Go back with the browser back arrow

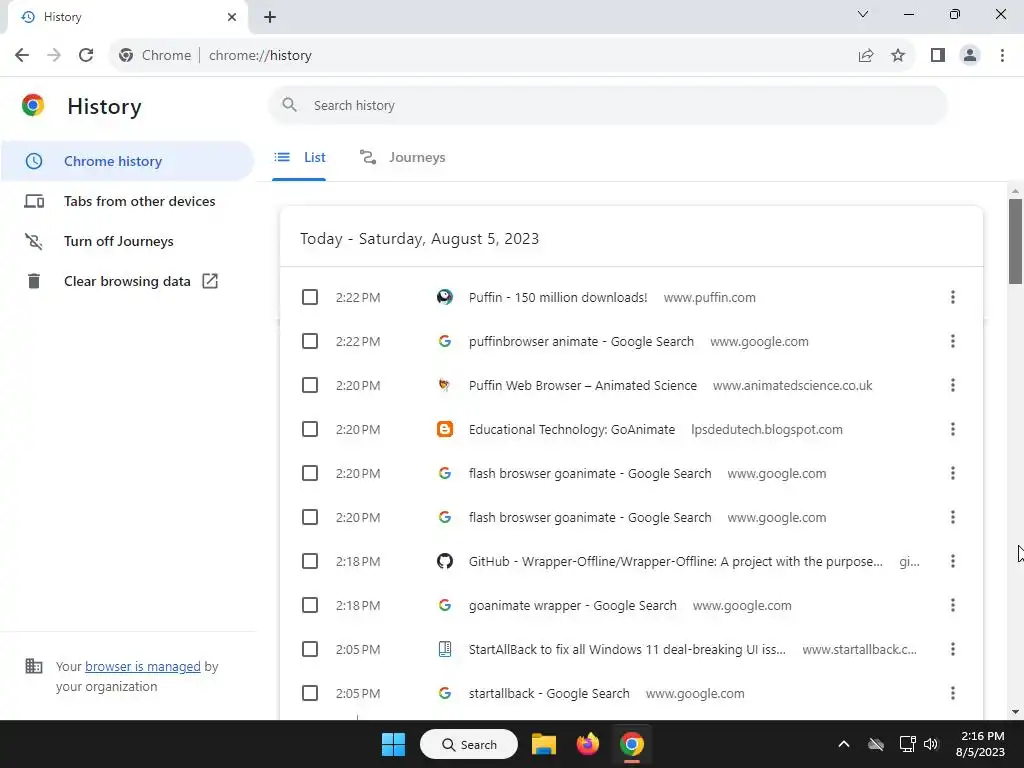[22, 56]
